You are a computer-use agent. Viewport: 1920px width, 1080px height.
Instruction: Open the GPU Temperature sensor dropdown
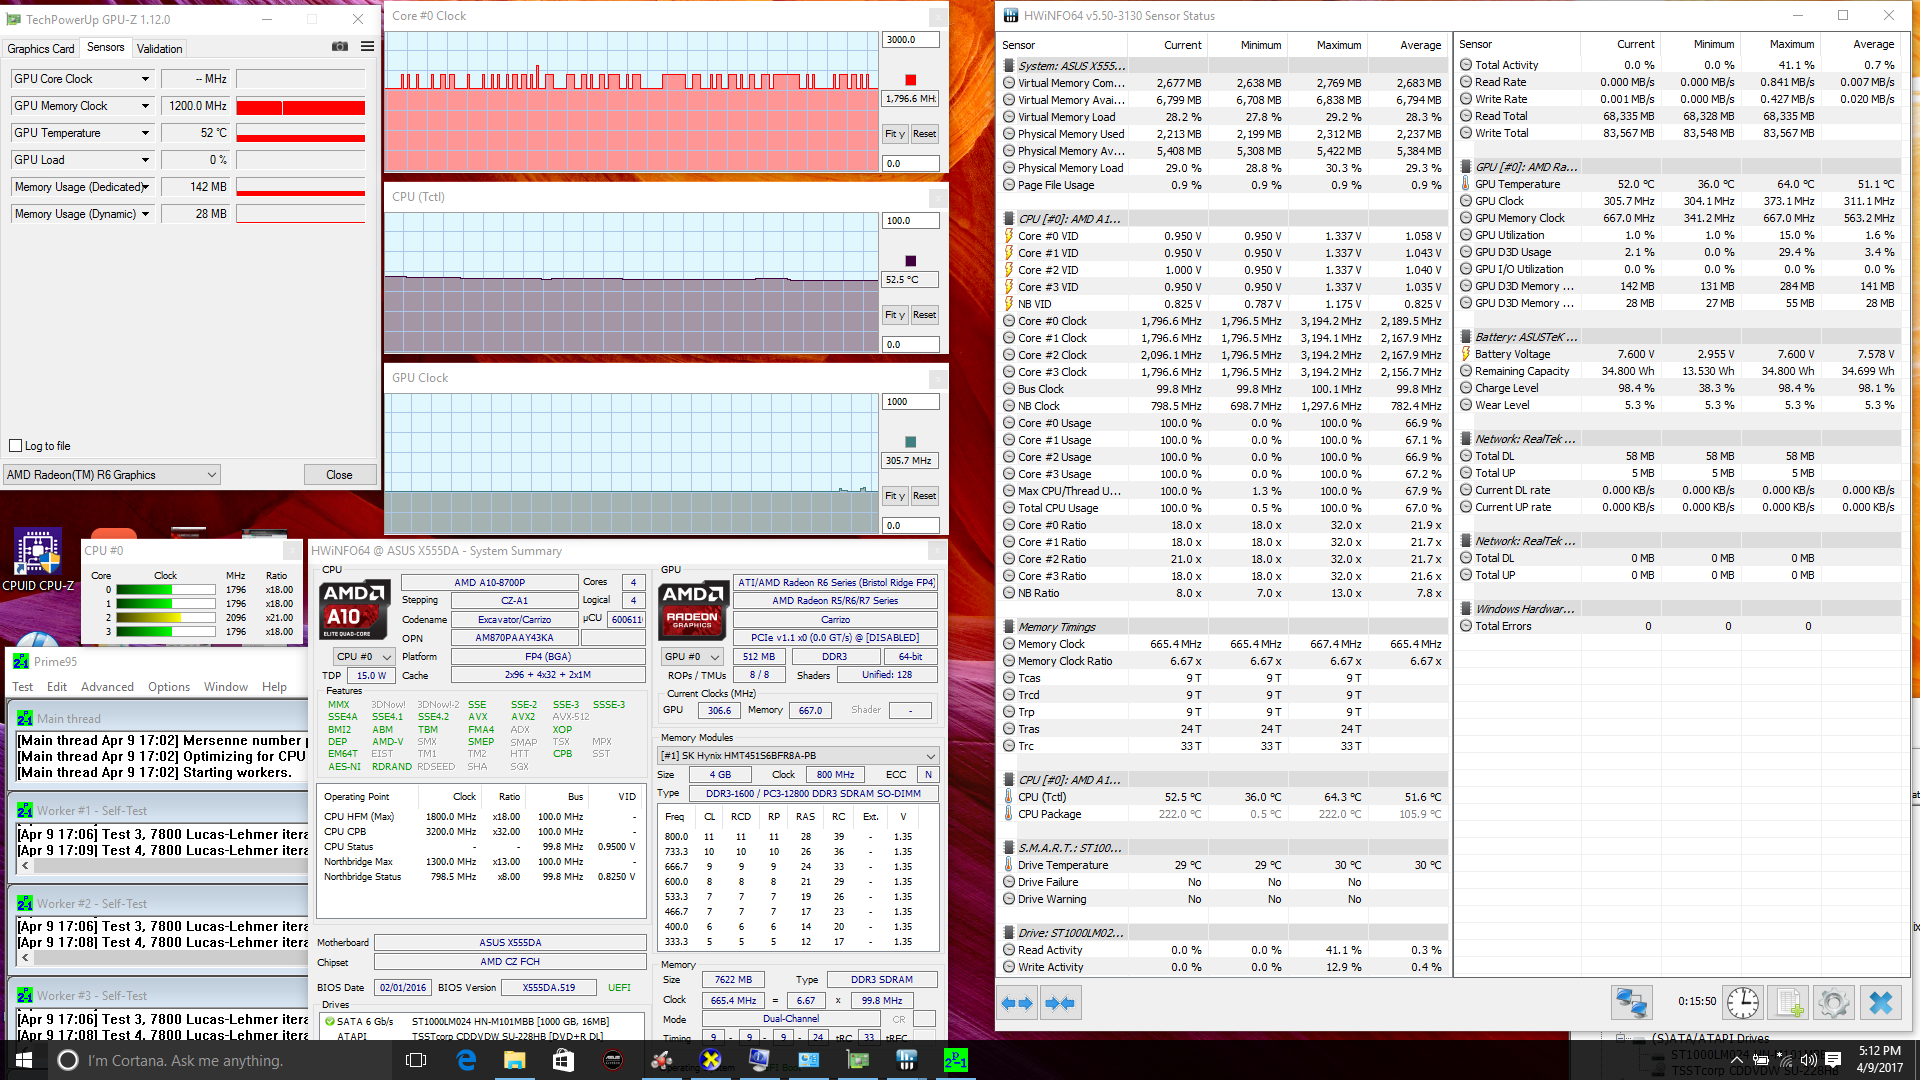point(145,133)
